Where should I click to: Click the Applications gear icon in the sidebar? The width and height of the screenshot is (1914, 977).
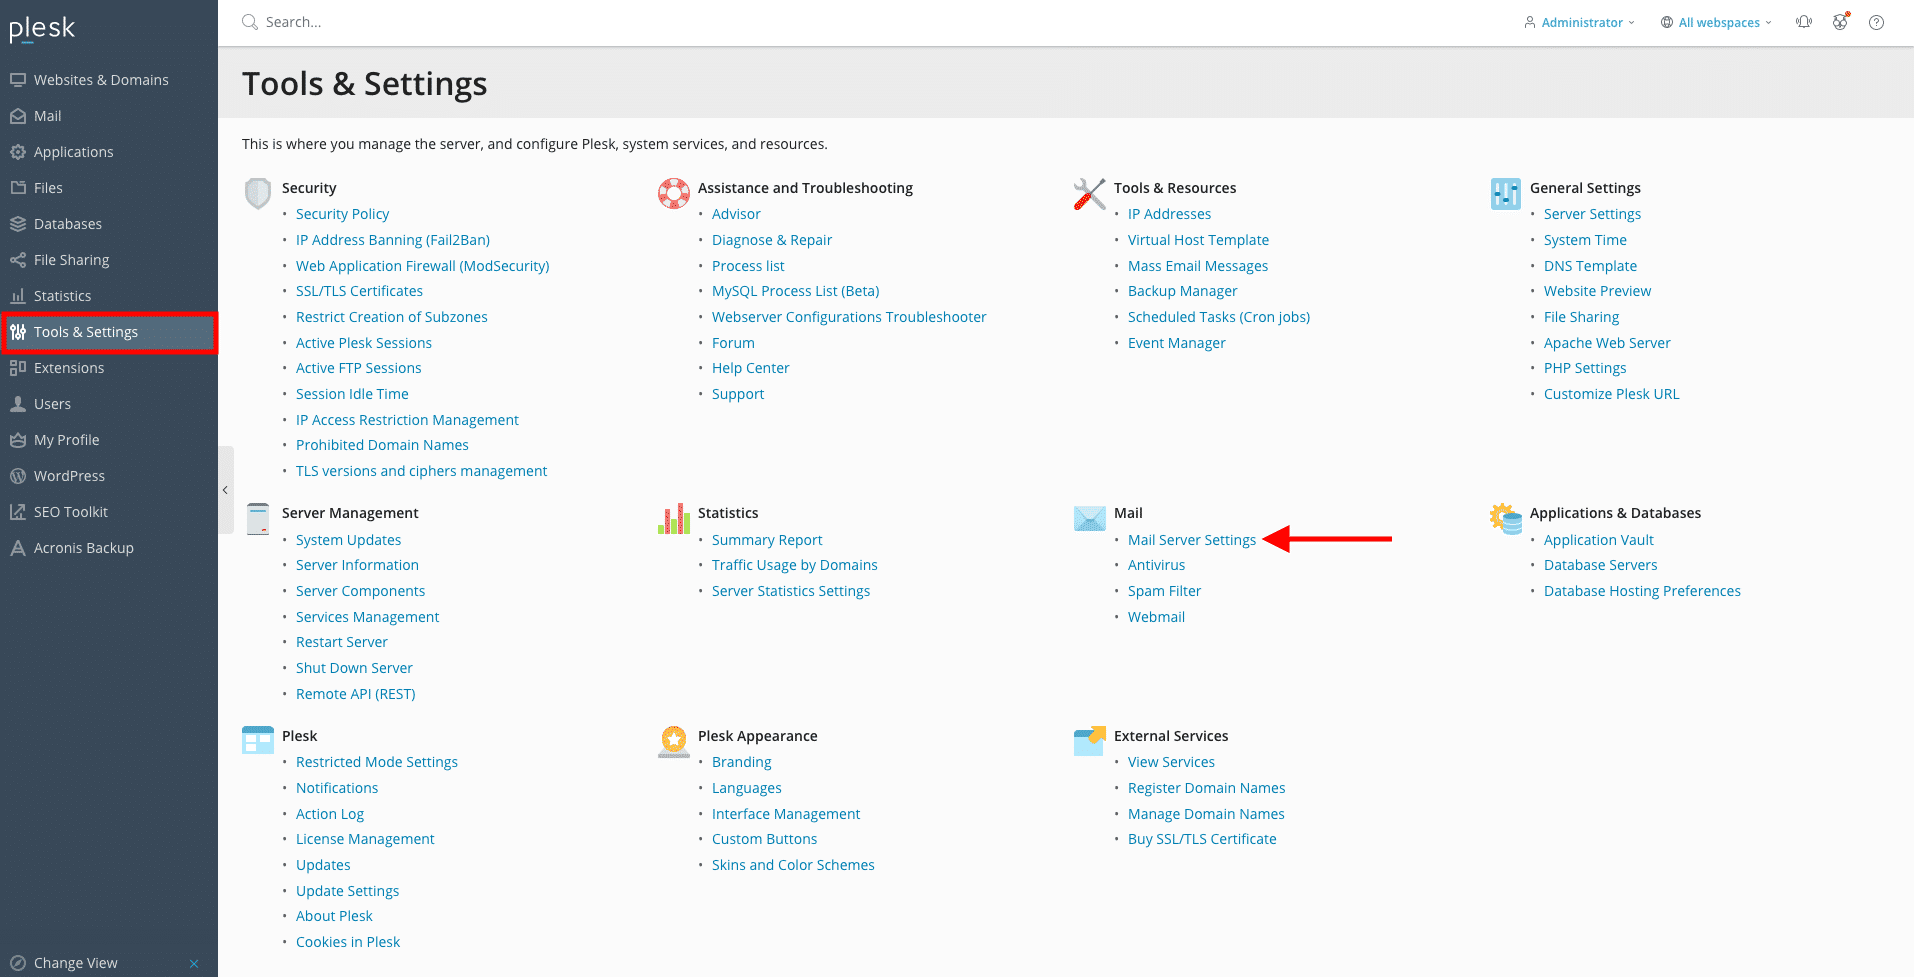tap(18, 152)
